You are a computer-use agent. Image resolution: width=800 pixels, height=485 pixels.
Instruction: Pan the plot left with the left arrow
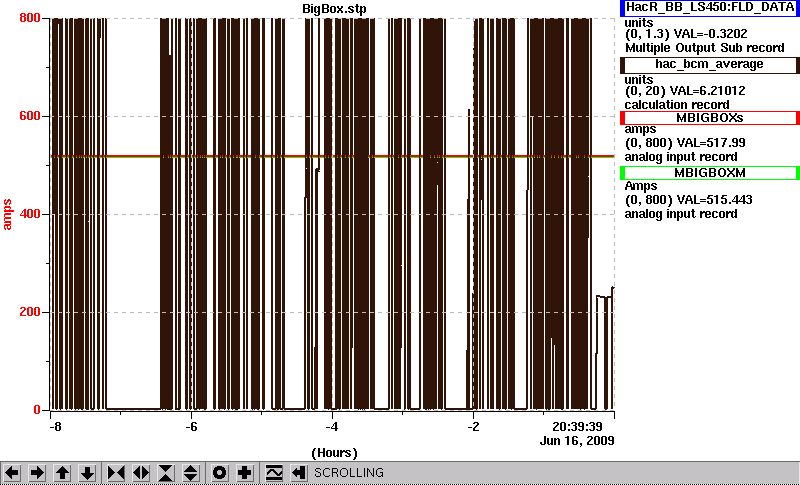tap(12, 473)
